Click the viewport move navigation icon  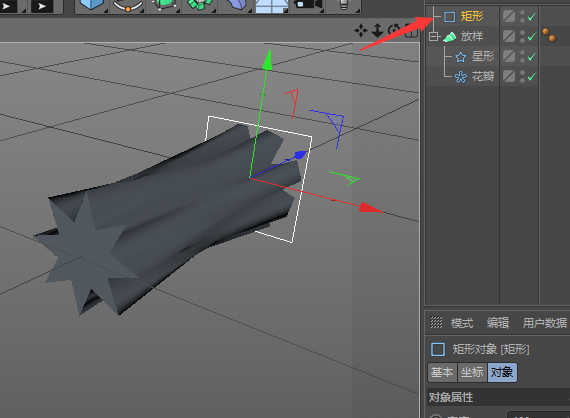click(361, 31)
